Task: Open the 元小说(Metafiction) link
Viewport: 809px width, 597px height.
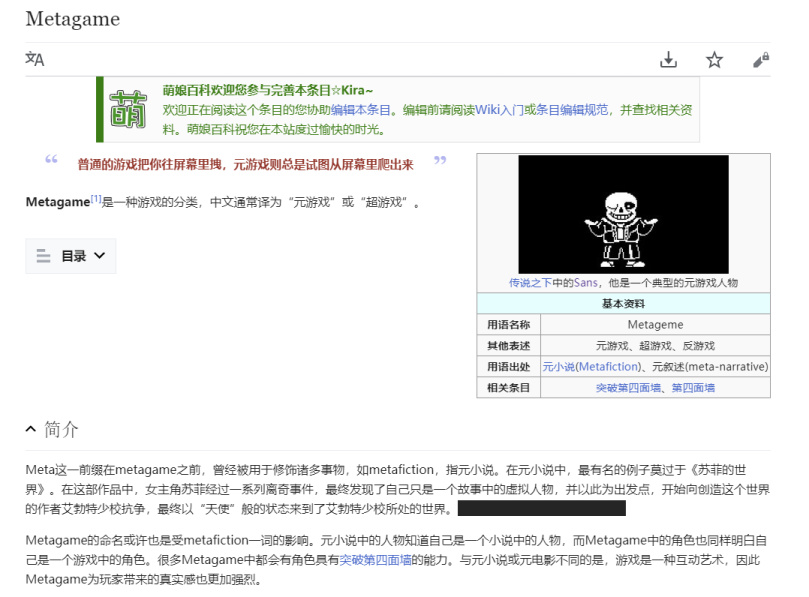Action: tap(591, 366)
